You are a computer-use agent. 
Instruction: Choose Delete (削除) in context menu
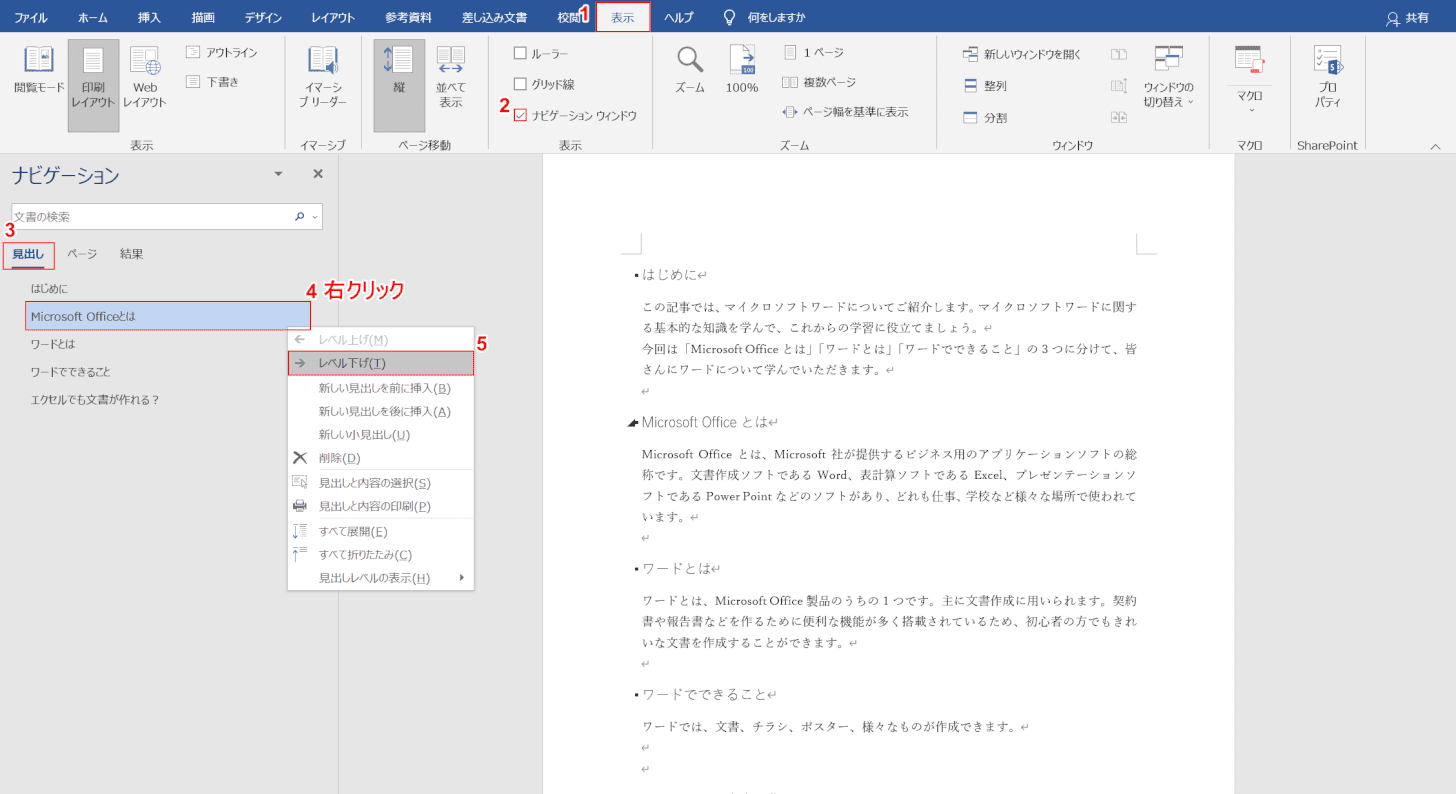point(381,457)
